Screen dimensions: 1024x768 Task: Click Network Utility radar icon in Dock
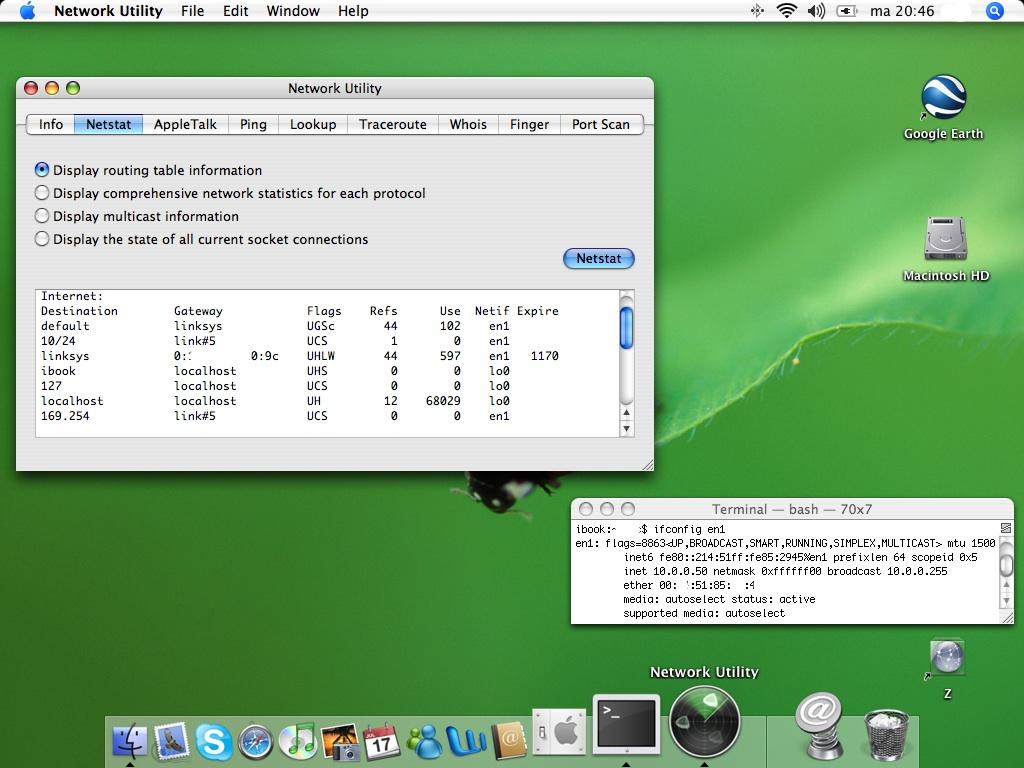click(x=705, y=722)
